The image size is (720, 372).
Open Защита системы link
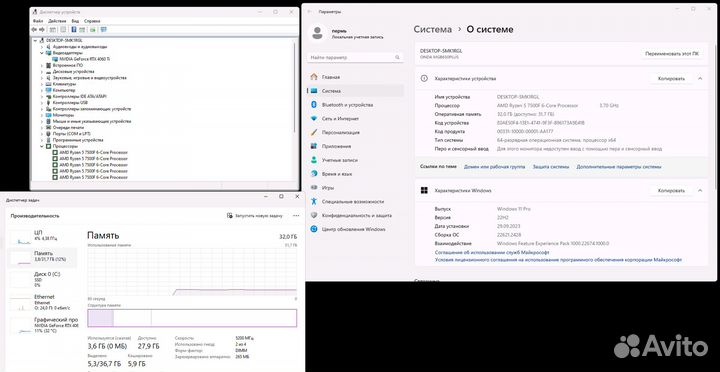pos(551,167)
